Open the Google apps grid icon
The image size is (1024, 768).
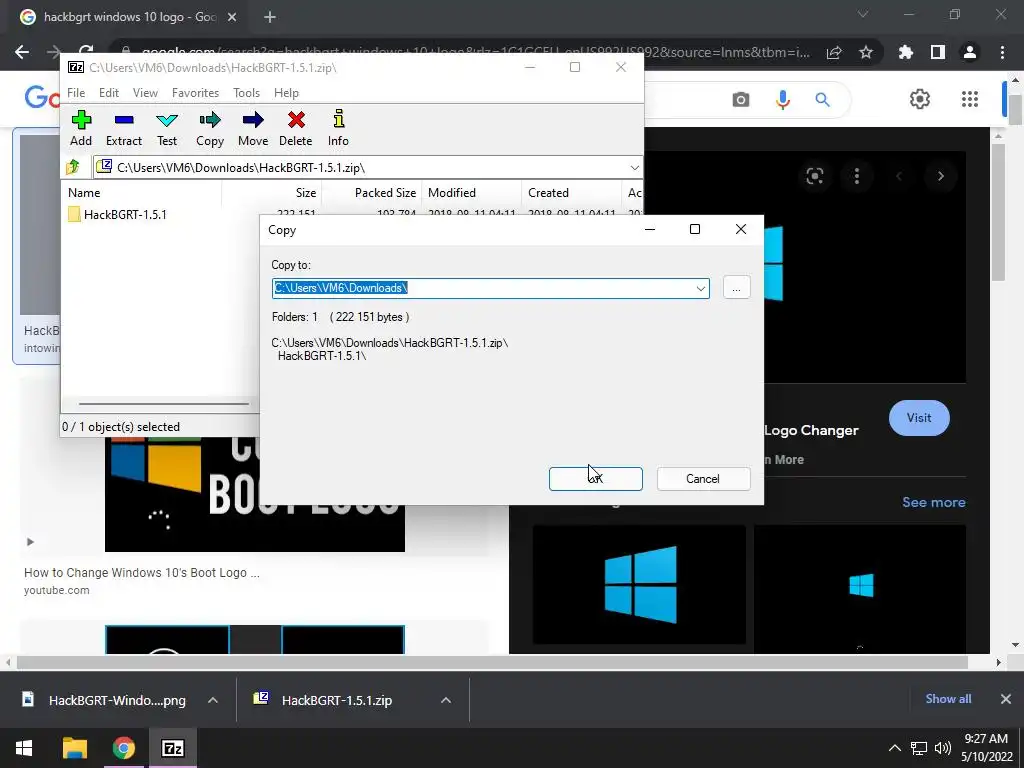pyautogui.click(x=970, y=99)
